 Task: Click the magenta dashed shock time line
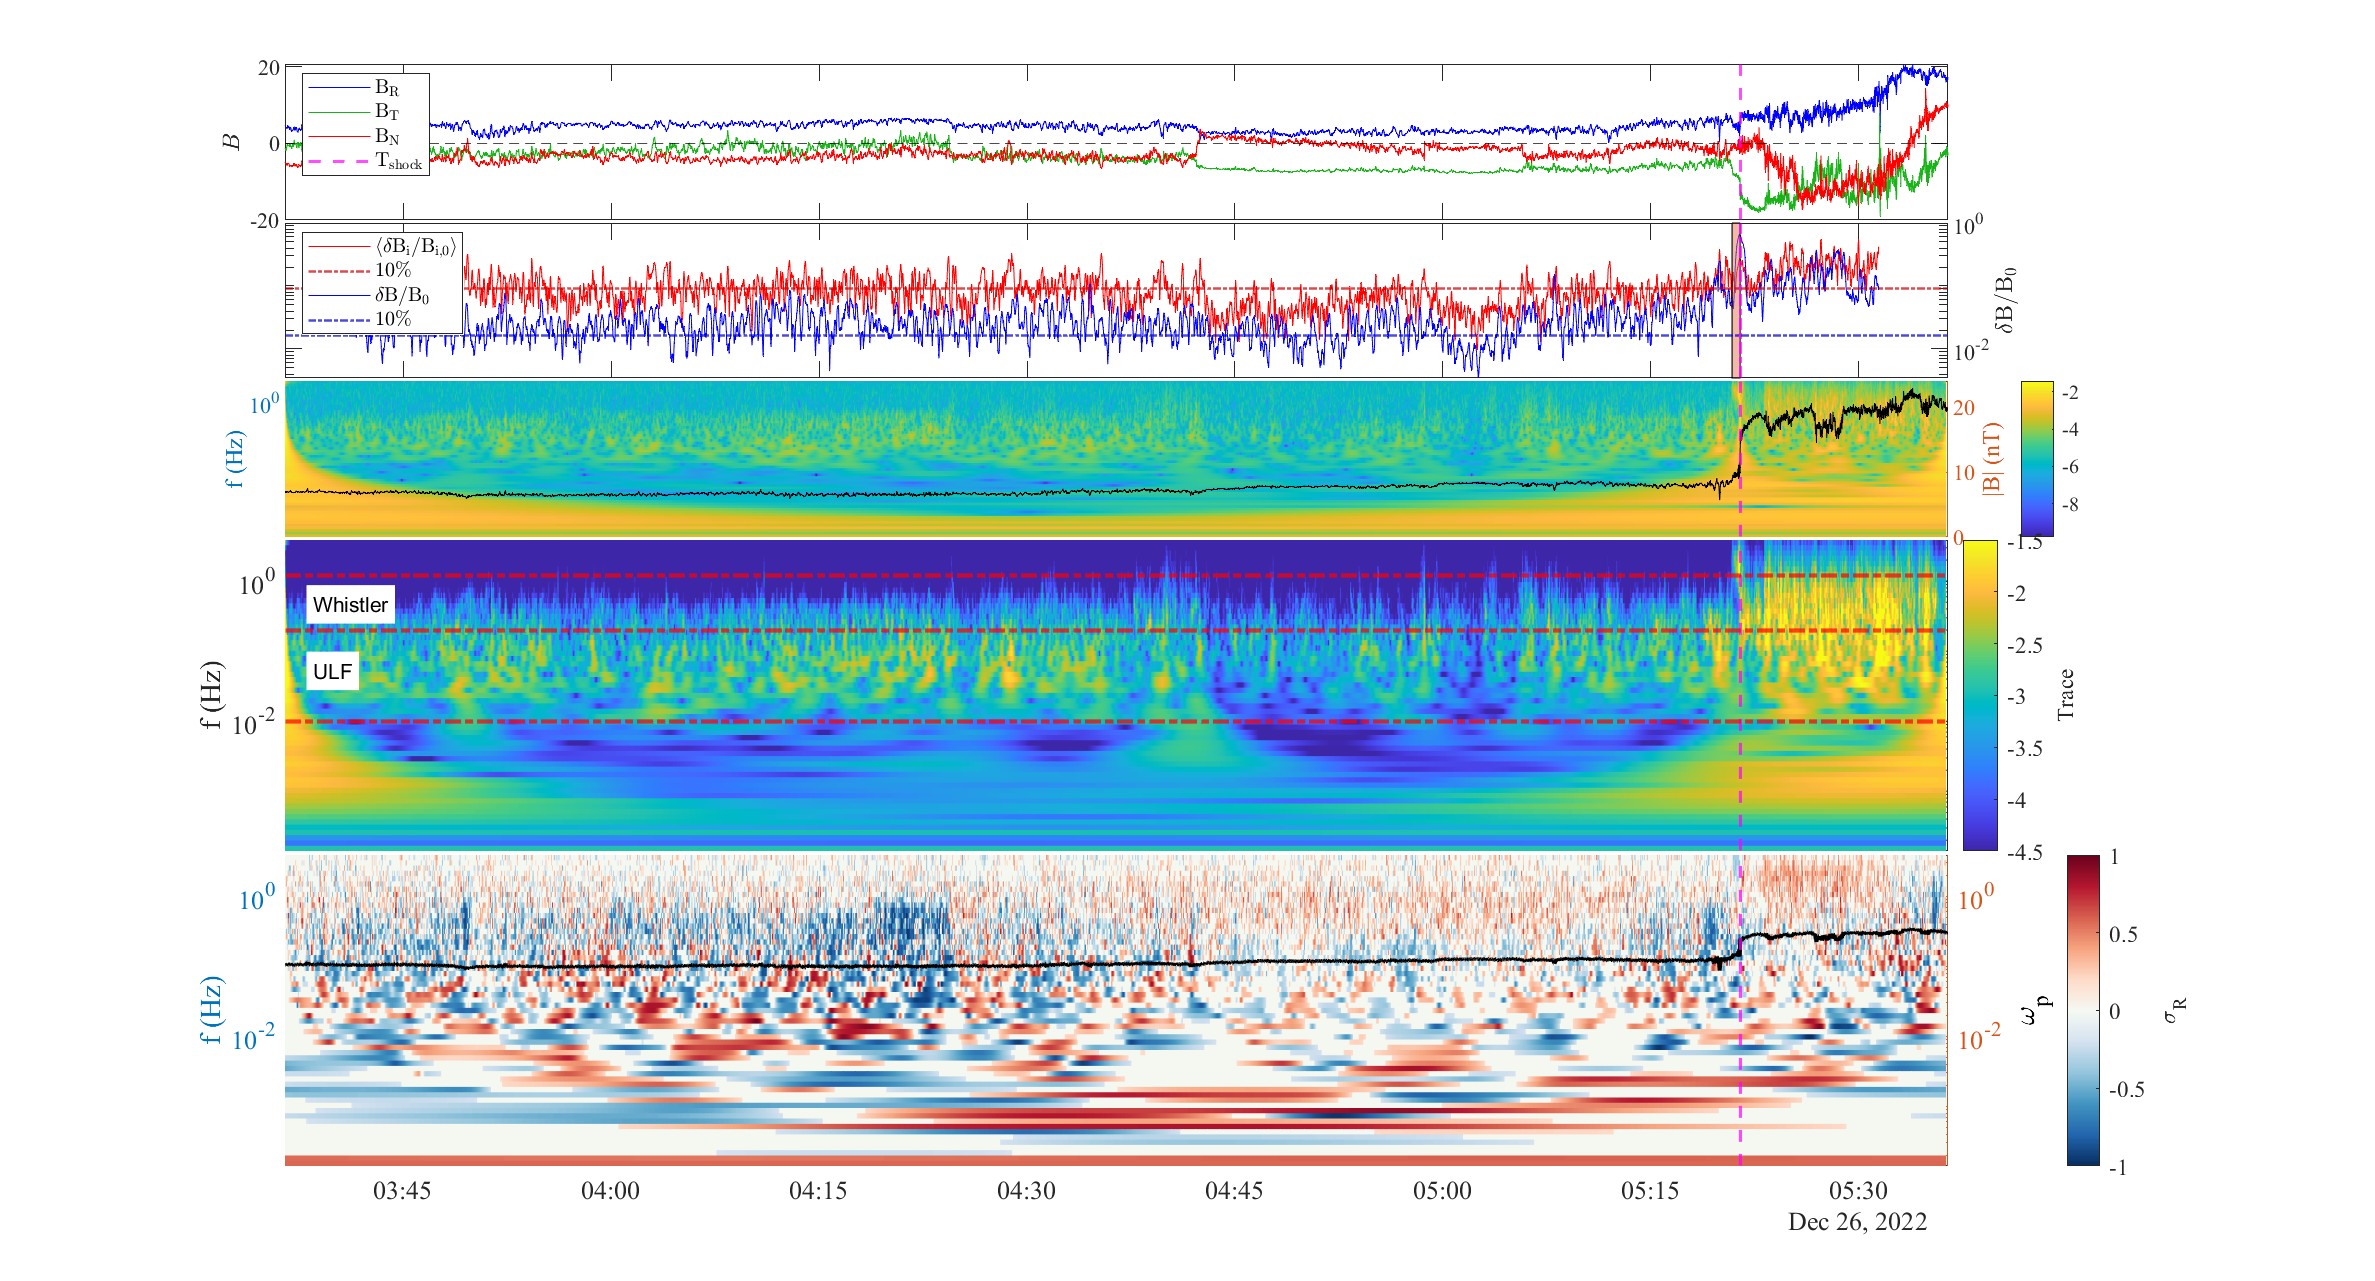click(x=1740, y=615)
